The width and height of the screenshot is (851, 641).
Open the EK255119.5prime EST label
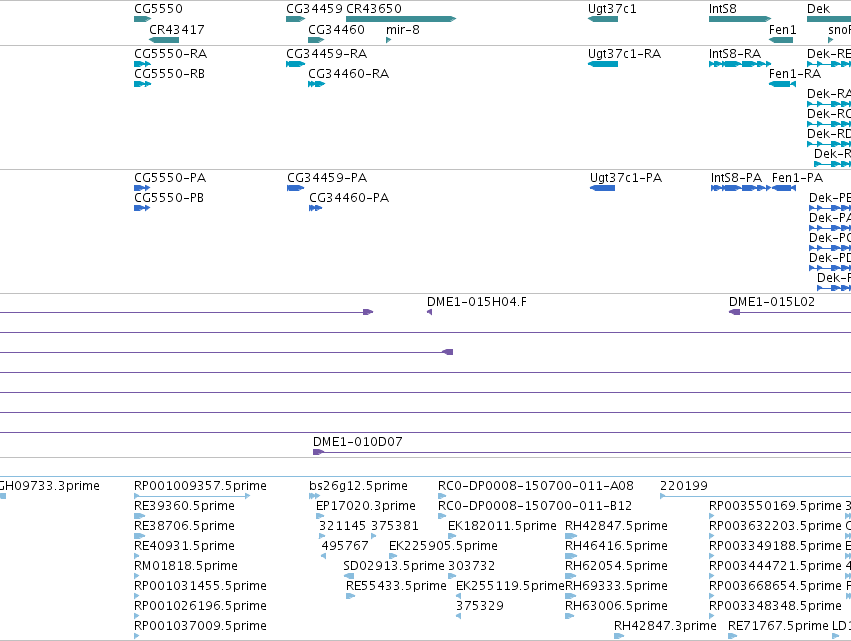[510, 586]
